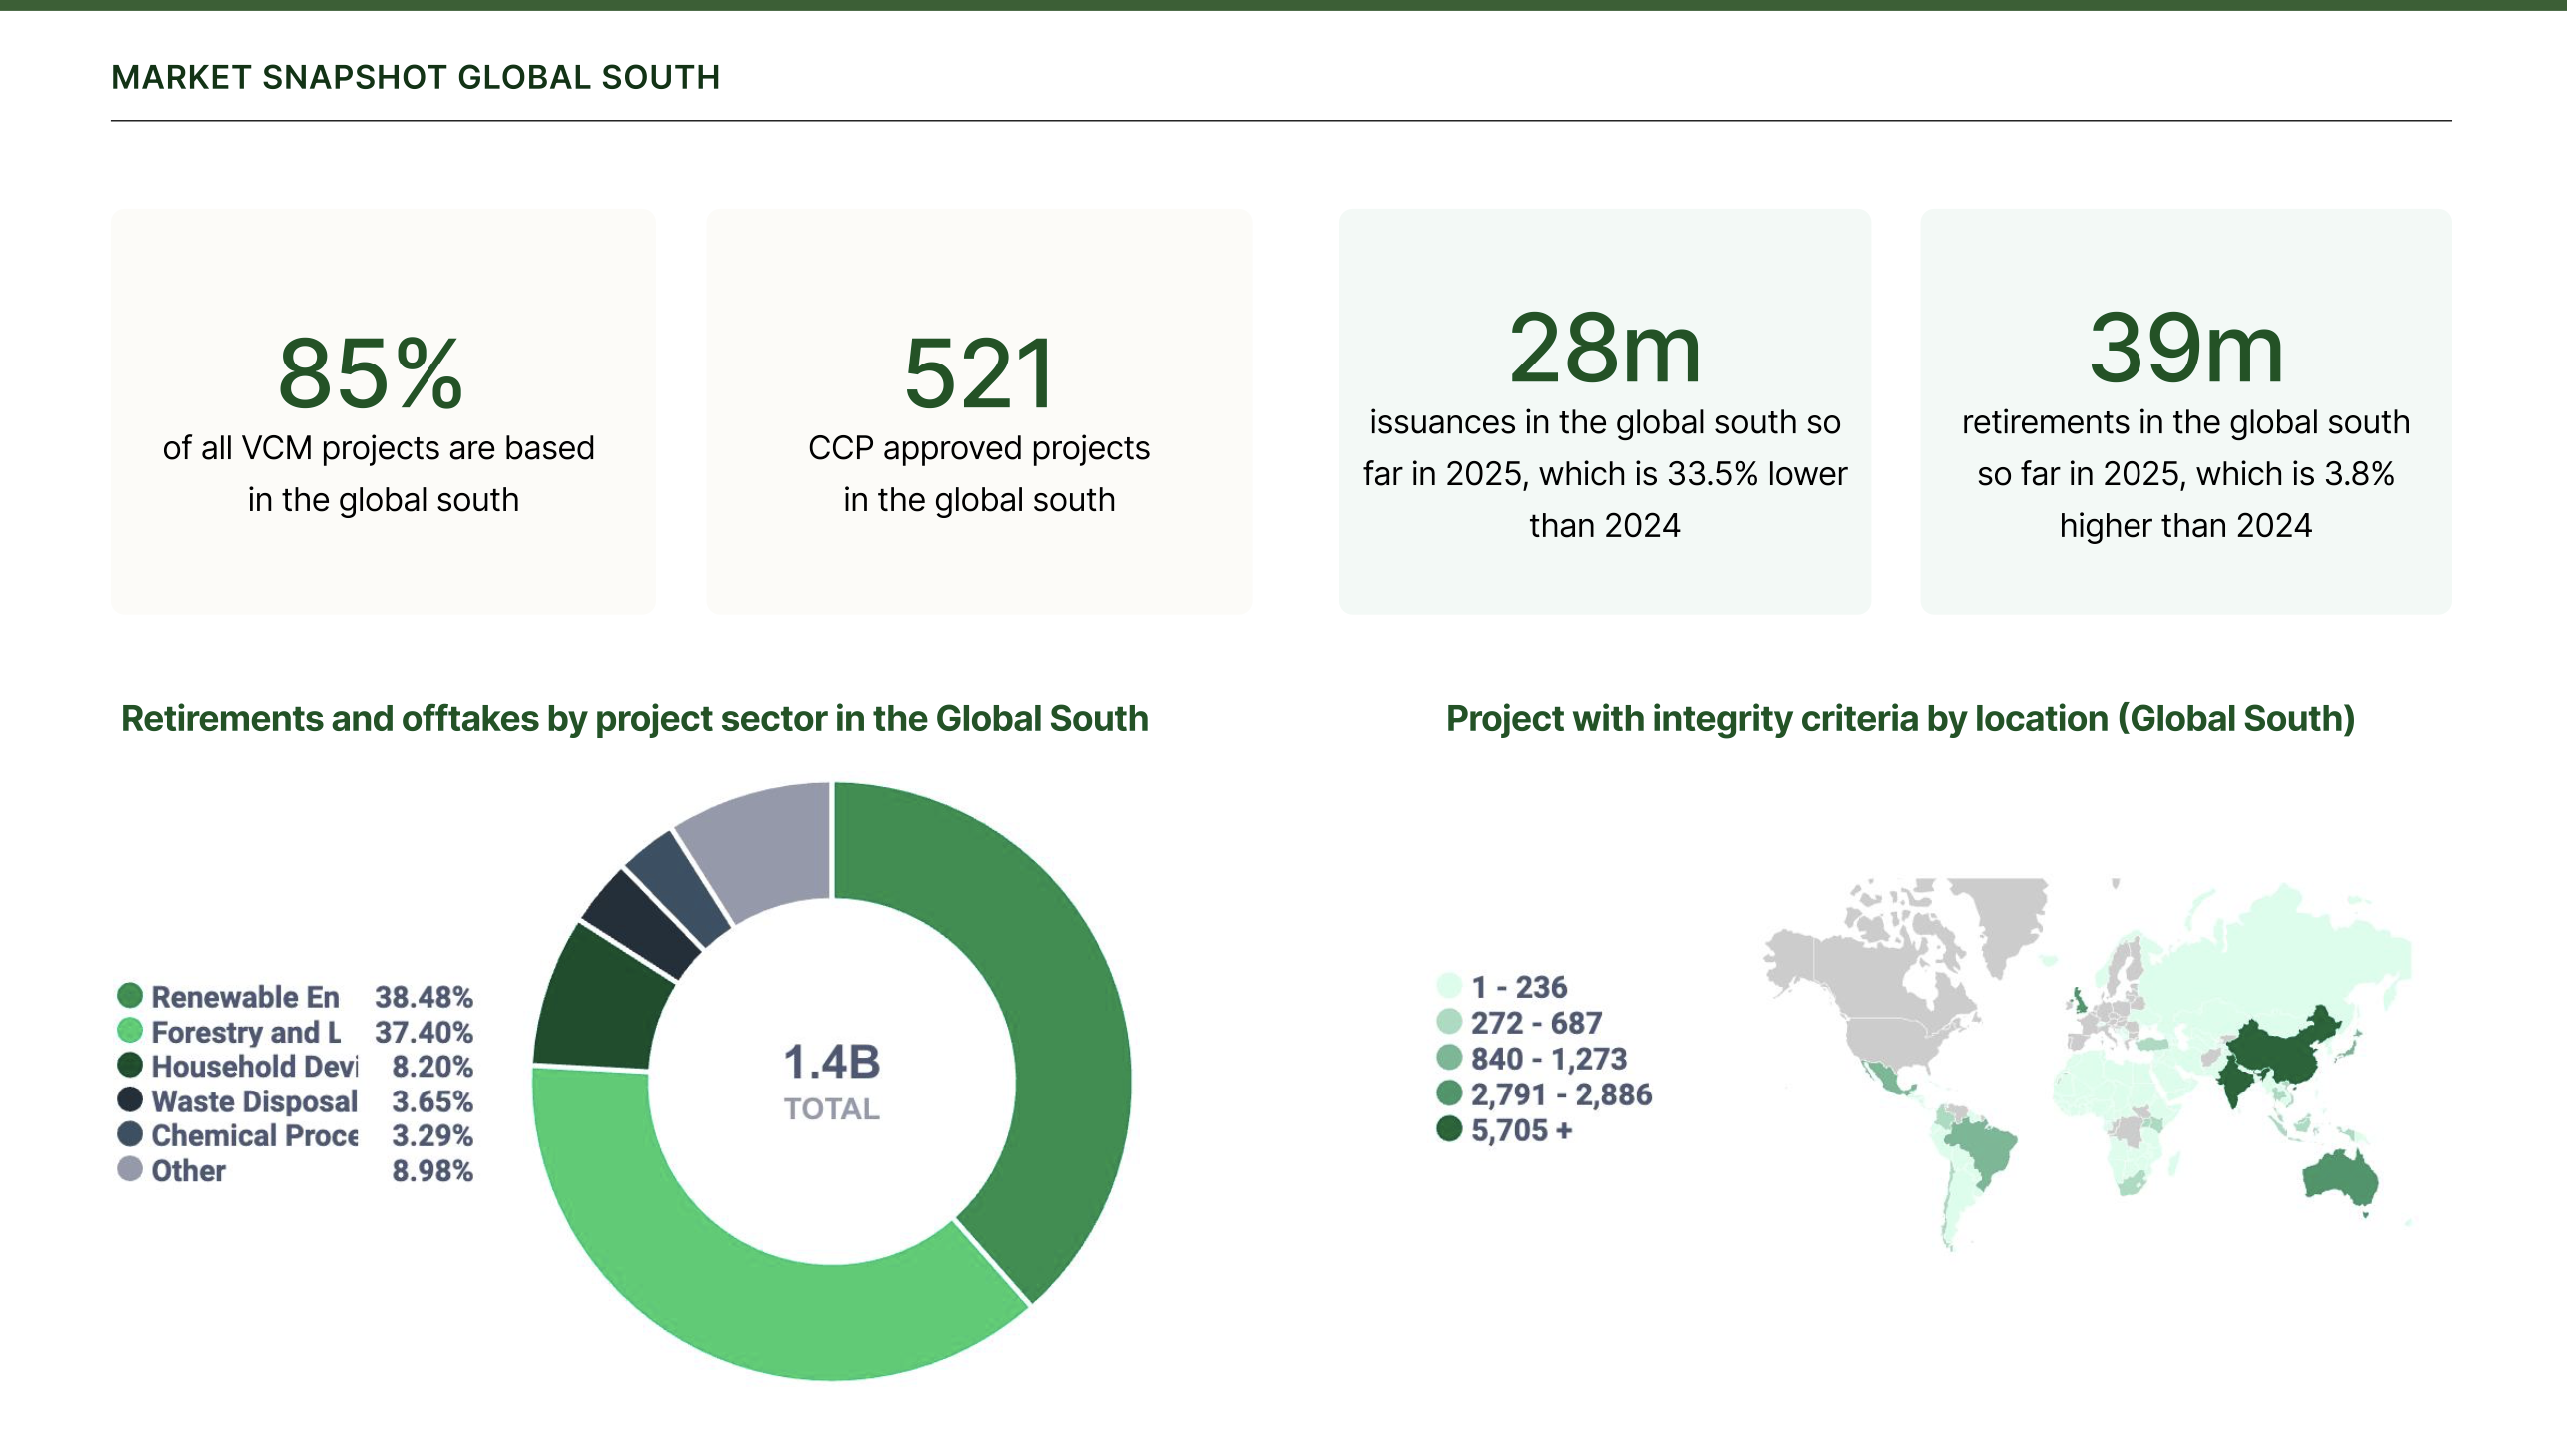Click the Household Devices legend marker
The height and width of the screenshot is (1456, 2567).
131,1067
